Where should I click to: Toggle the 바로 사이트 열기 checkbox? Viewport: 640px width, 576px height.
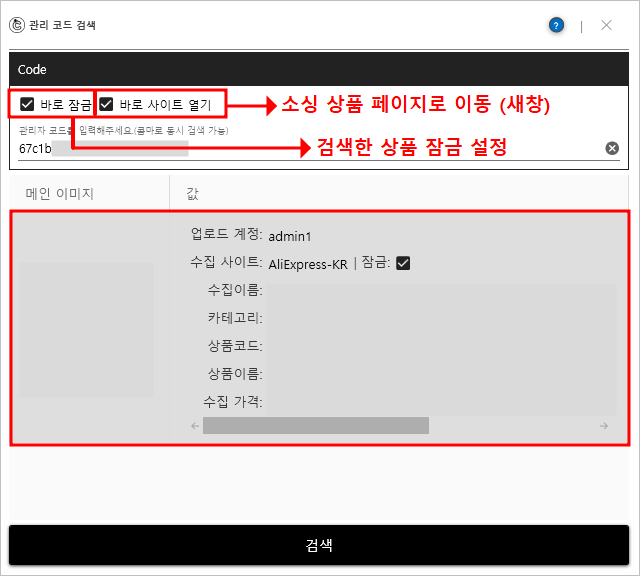[106, 104]
